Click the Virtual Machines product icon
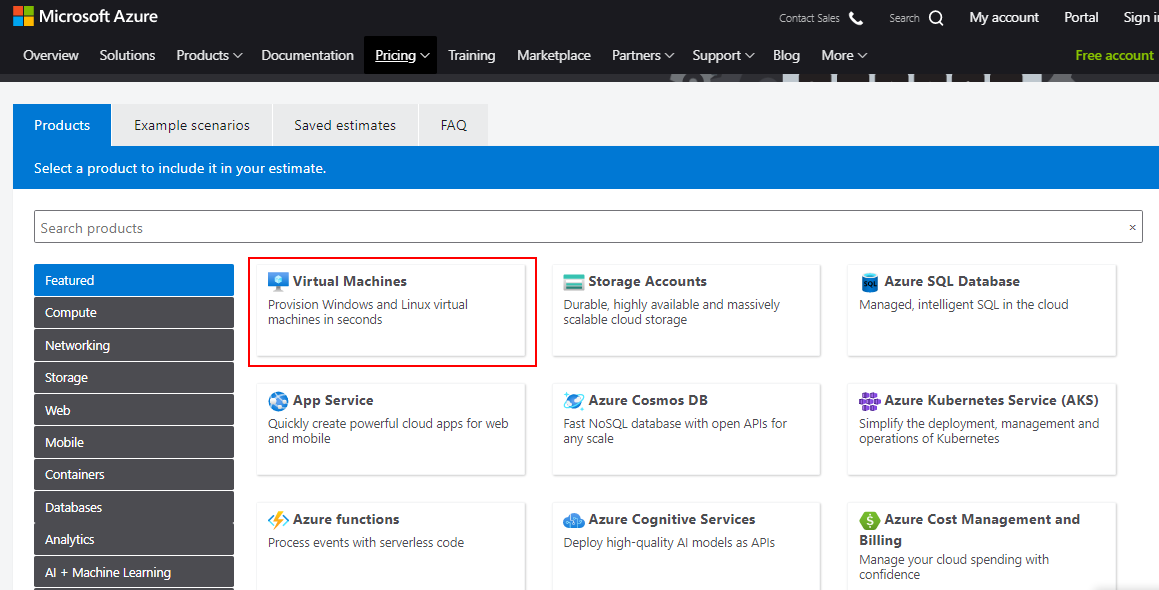The width and height of the screenshot is (1159, 590). [278, 282]
